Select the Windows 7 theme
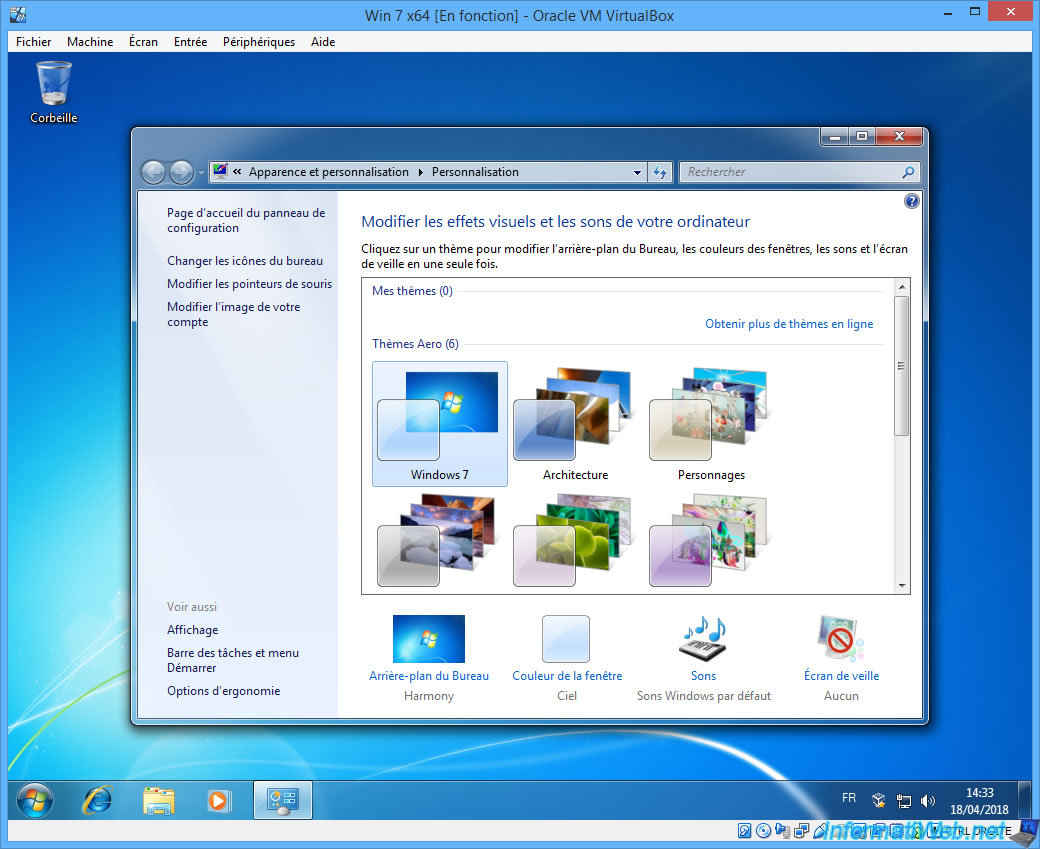This screenshot has width=1040, height=849. pos(440,424)
